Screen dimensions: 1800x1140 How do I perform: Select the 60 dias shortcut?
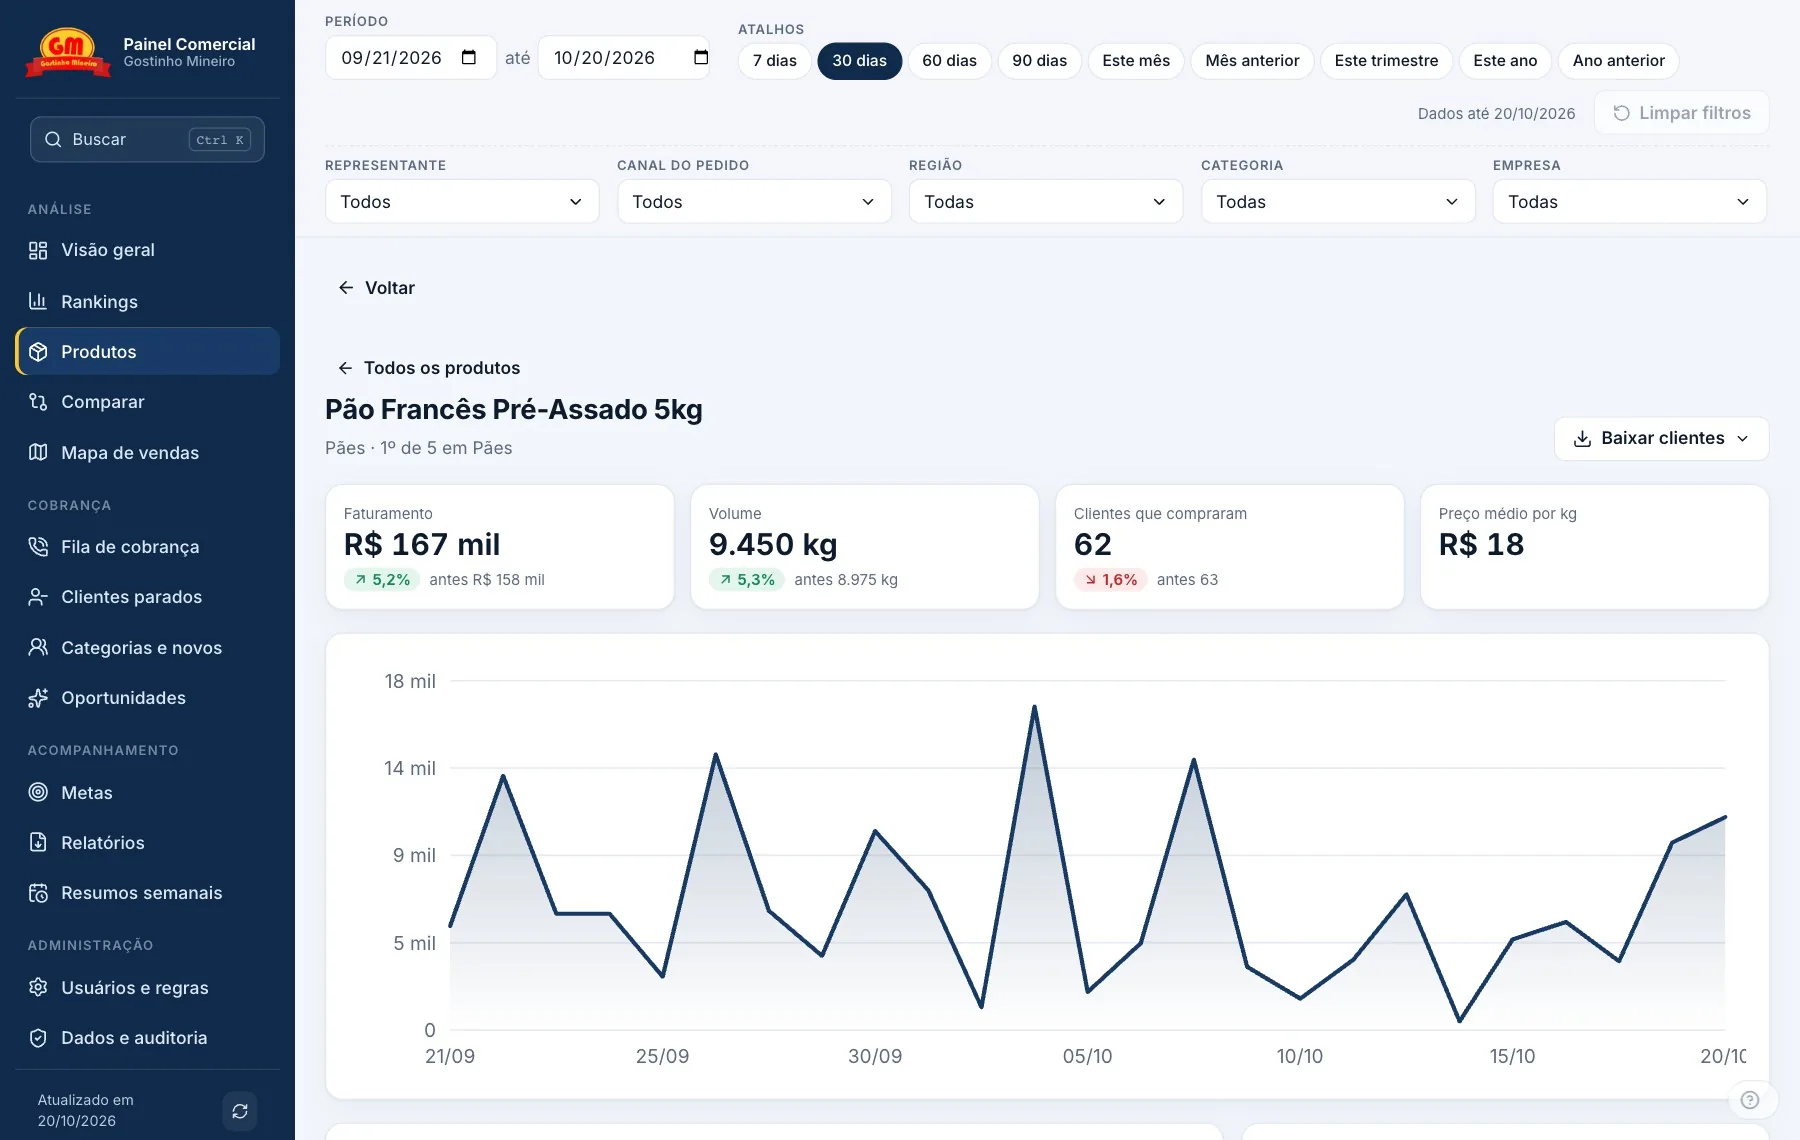click(x=949, y=61)
